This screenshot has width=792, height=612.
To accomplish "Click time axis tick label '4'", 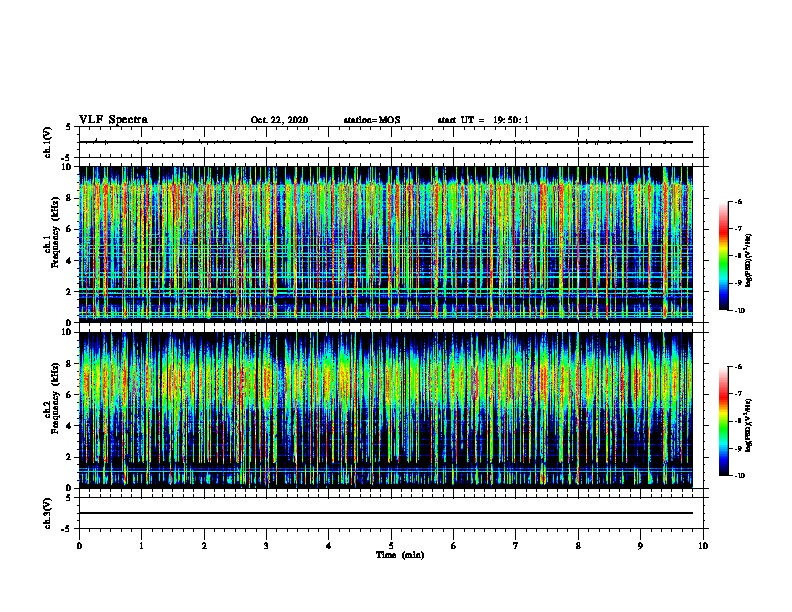I will pos(329,546).
